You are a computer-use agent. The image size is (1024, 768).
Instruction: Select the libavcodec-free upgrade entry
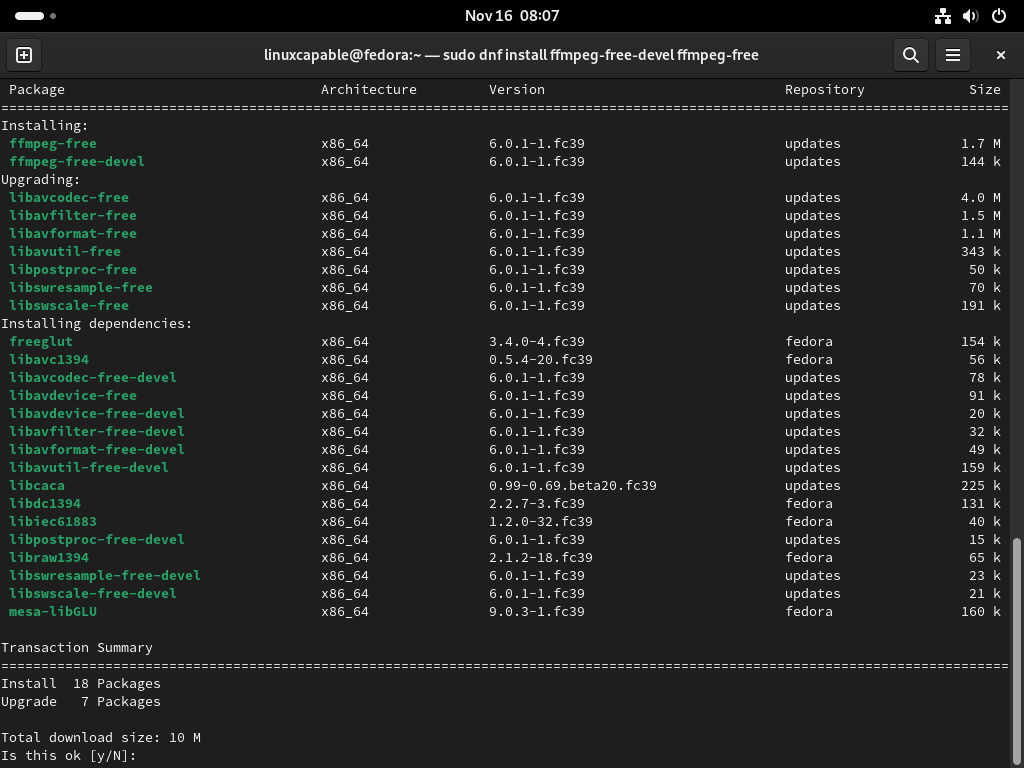coord(64,197)
